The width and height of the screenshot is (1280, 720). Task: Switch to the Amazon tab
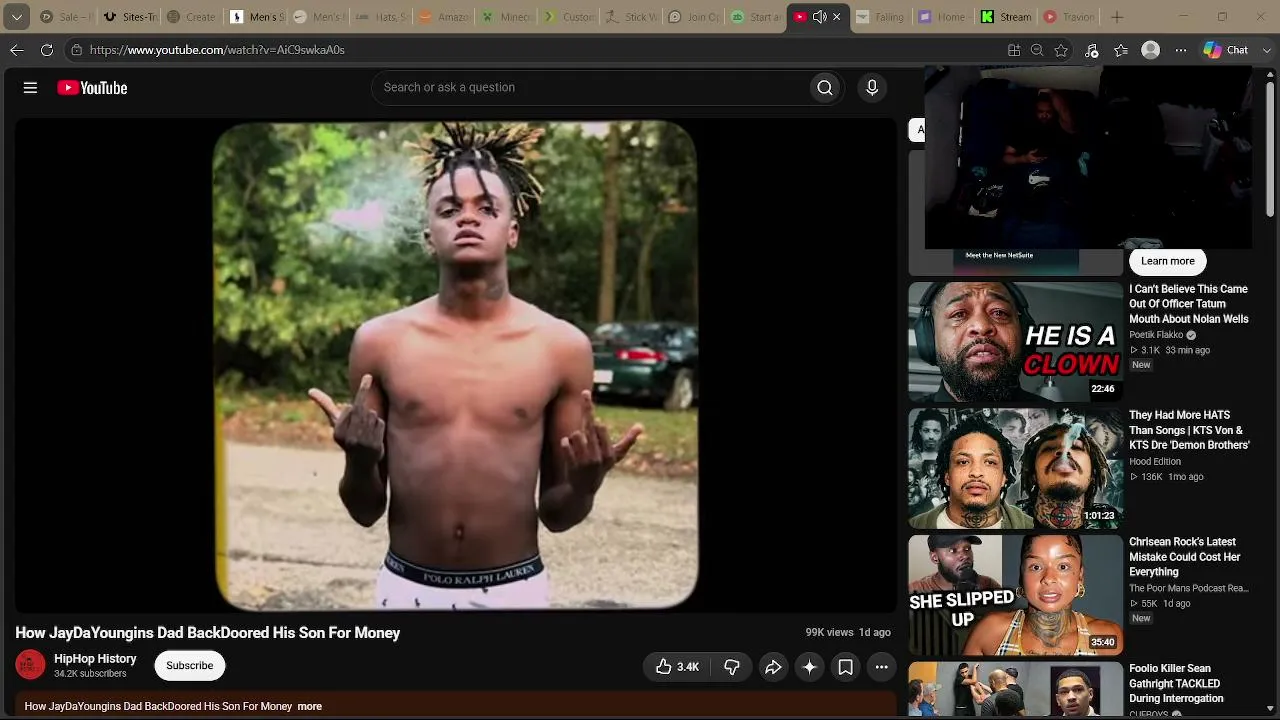444,17
